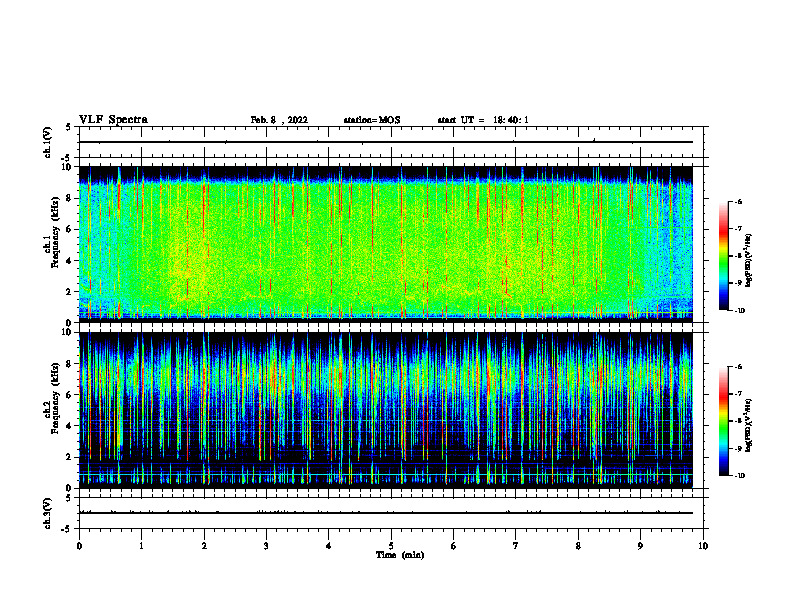Click the ch.3 voltage waveform trace
This screenshot has width=792, height=612.
click(386, 513)
